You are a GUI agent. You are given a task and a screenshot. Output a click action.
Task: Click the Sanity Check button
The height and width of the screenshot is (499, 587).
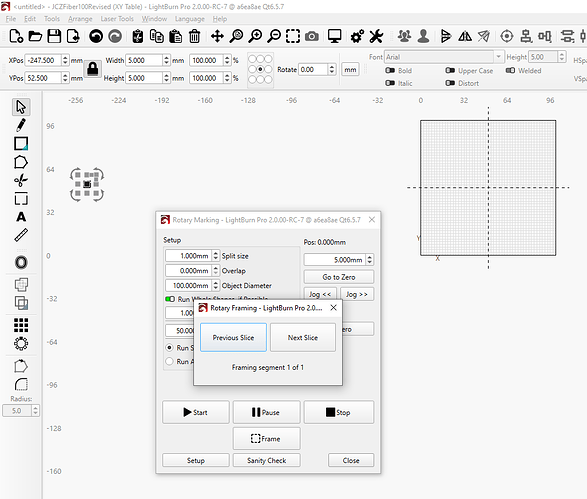(x=267, y=460)
